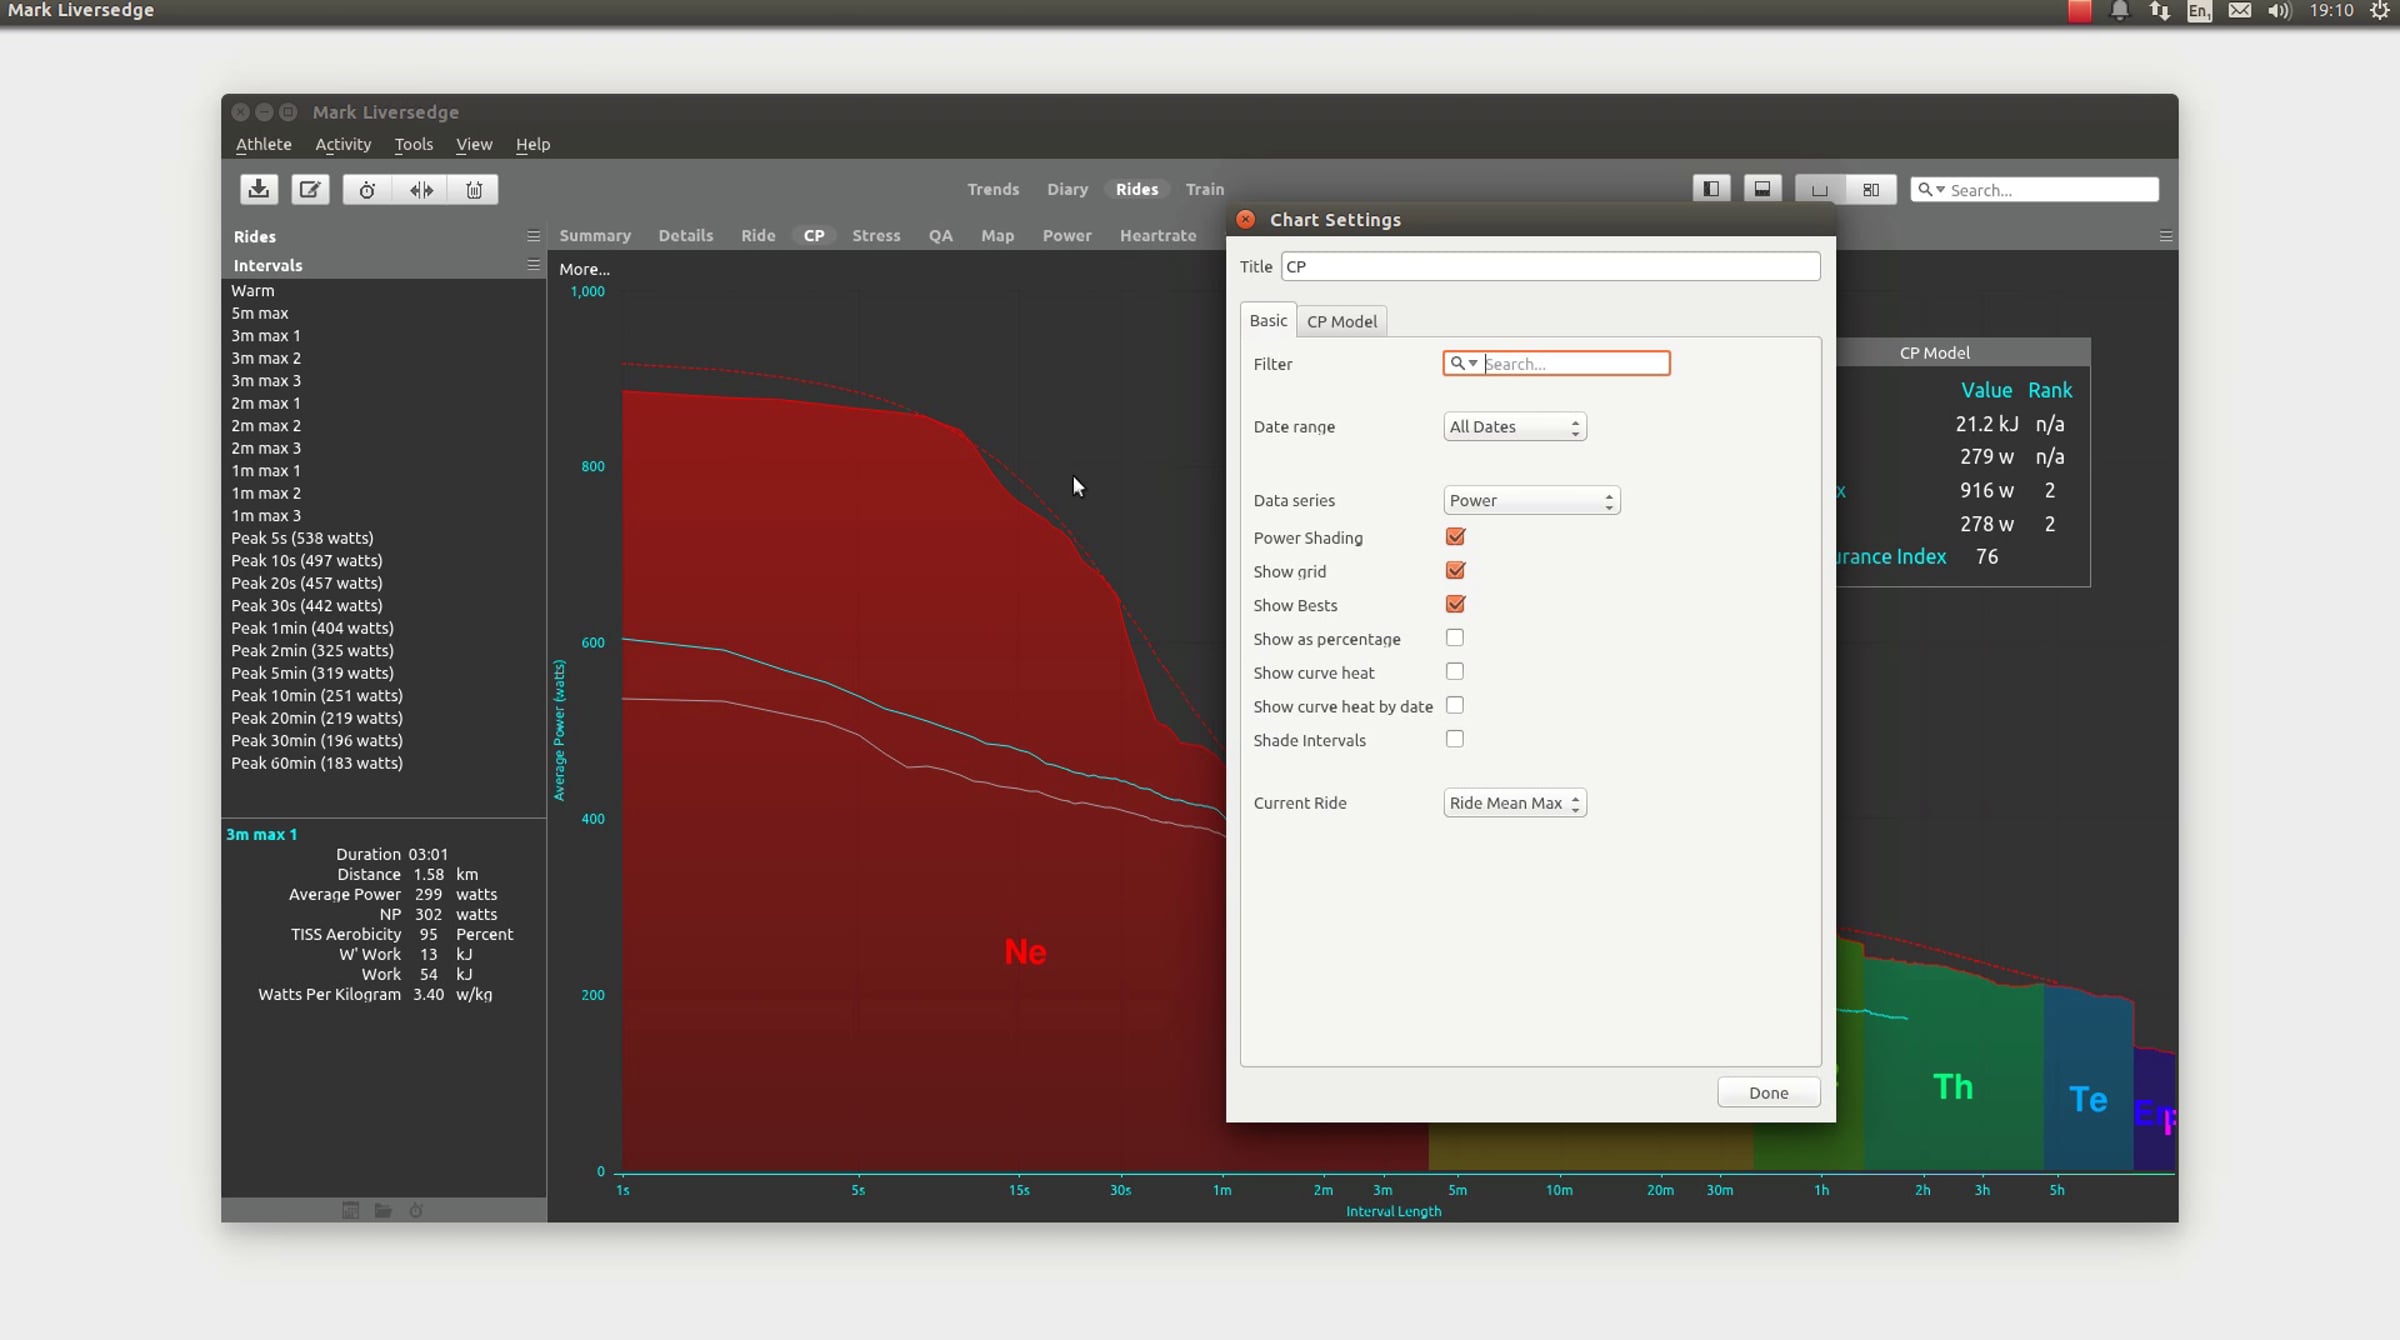The width and height of the screenshot is (2400, 1340).
Task: Click the stopwatch find intervals icon
Action: 367,189
